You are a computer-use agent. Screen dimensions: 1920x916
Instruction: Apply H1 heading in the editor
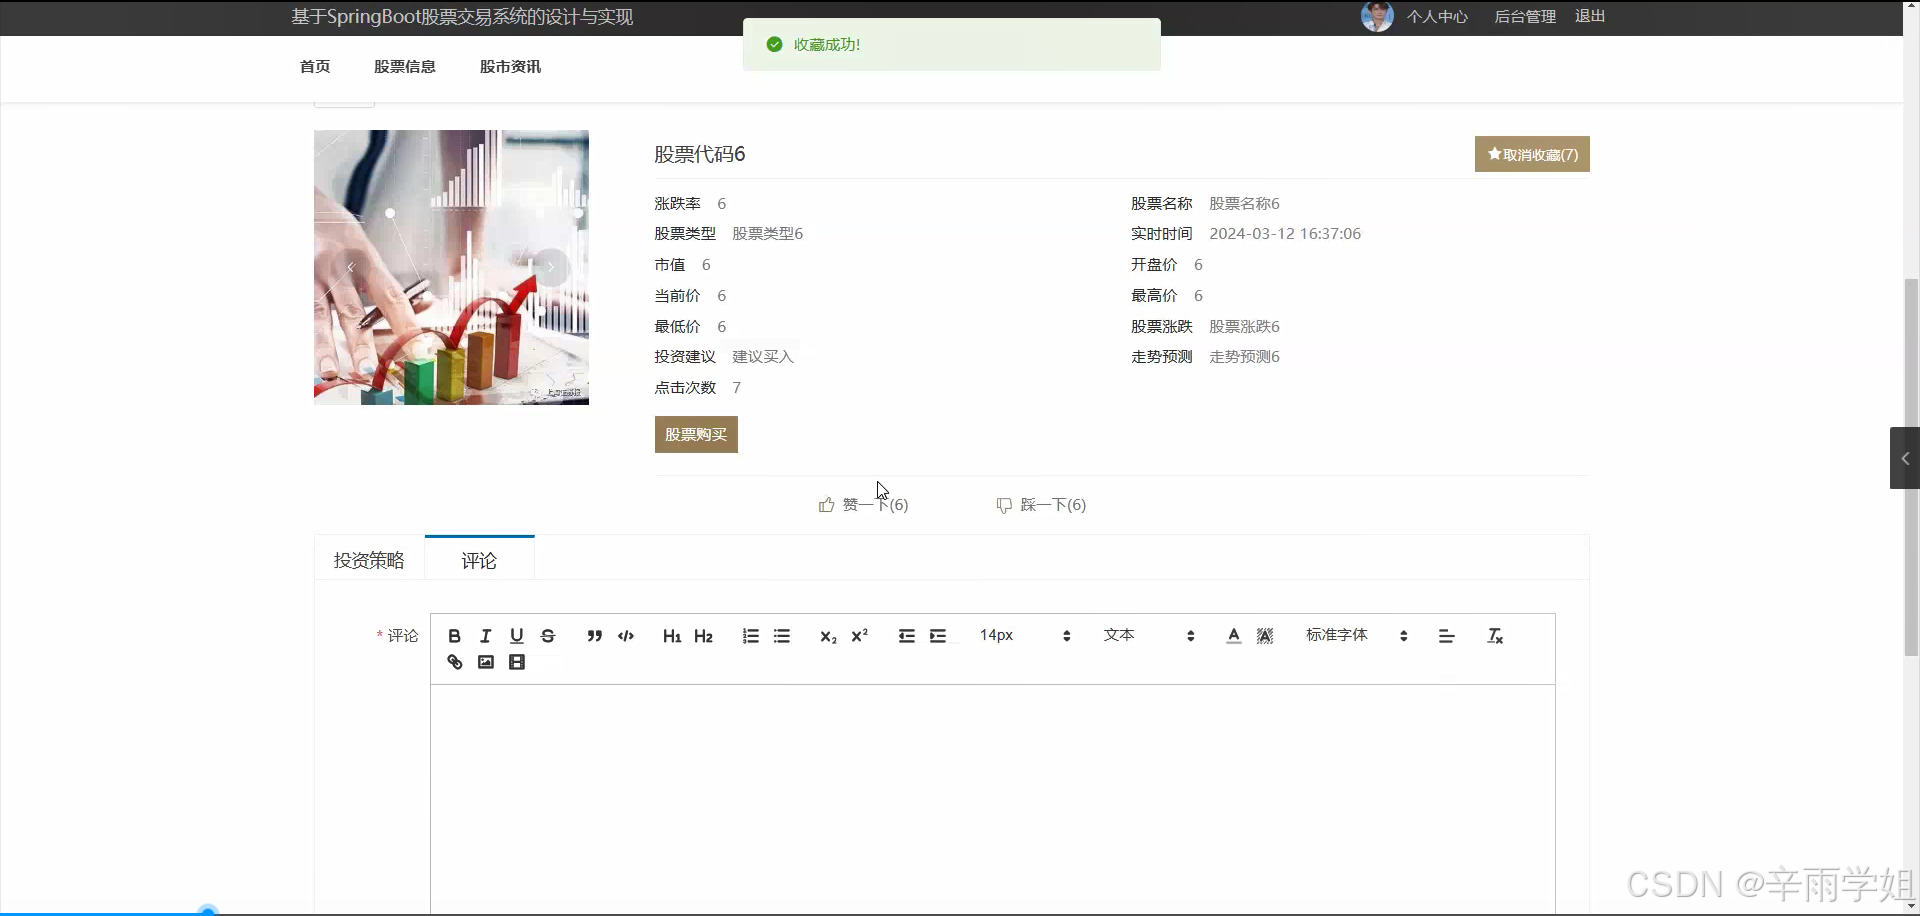[671, 635]
